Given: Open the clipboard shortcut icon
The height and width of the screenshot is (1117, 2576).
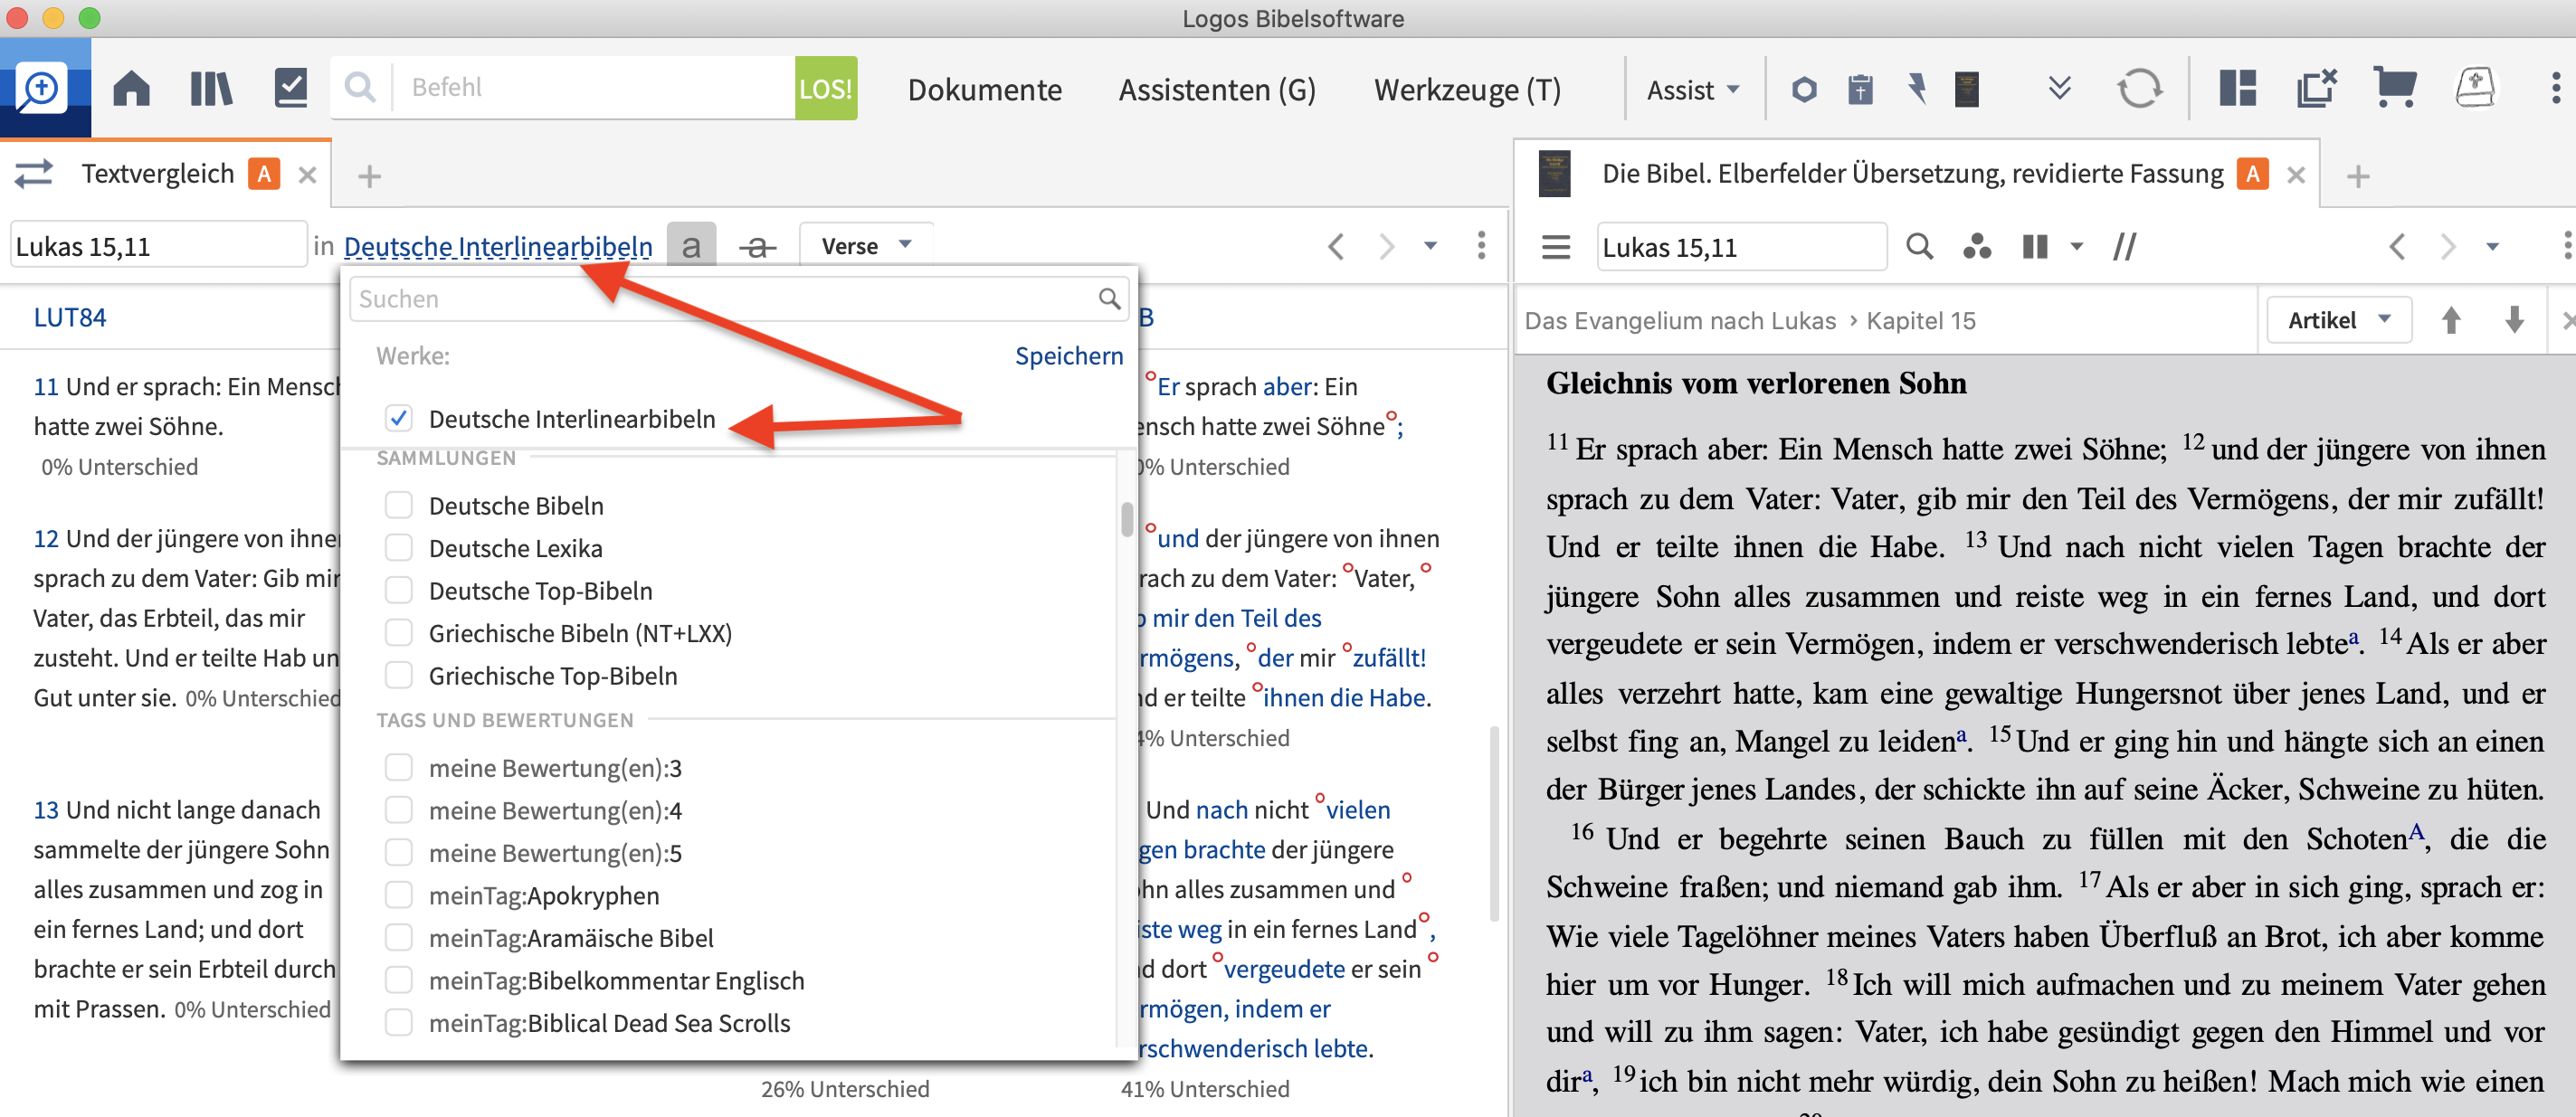Looking at the screenshot, I should pyautogui.click(x=1860, y=90).
